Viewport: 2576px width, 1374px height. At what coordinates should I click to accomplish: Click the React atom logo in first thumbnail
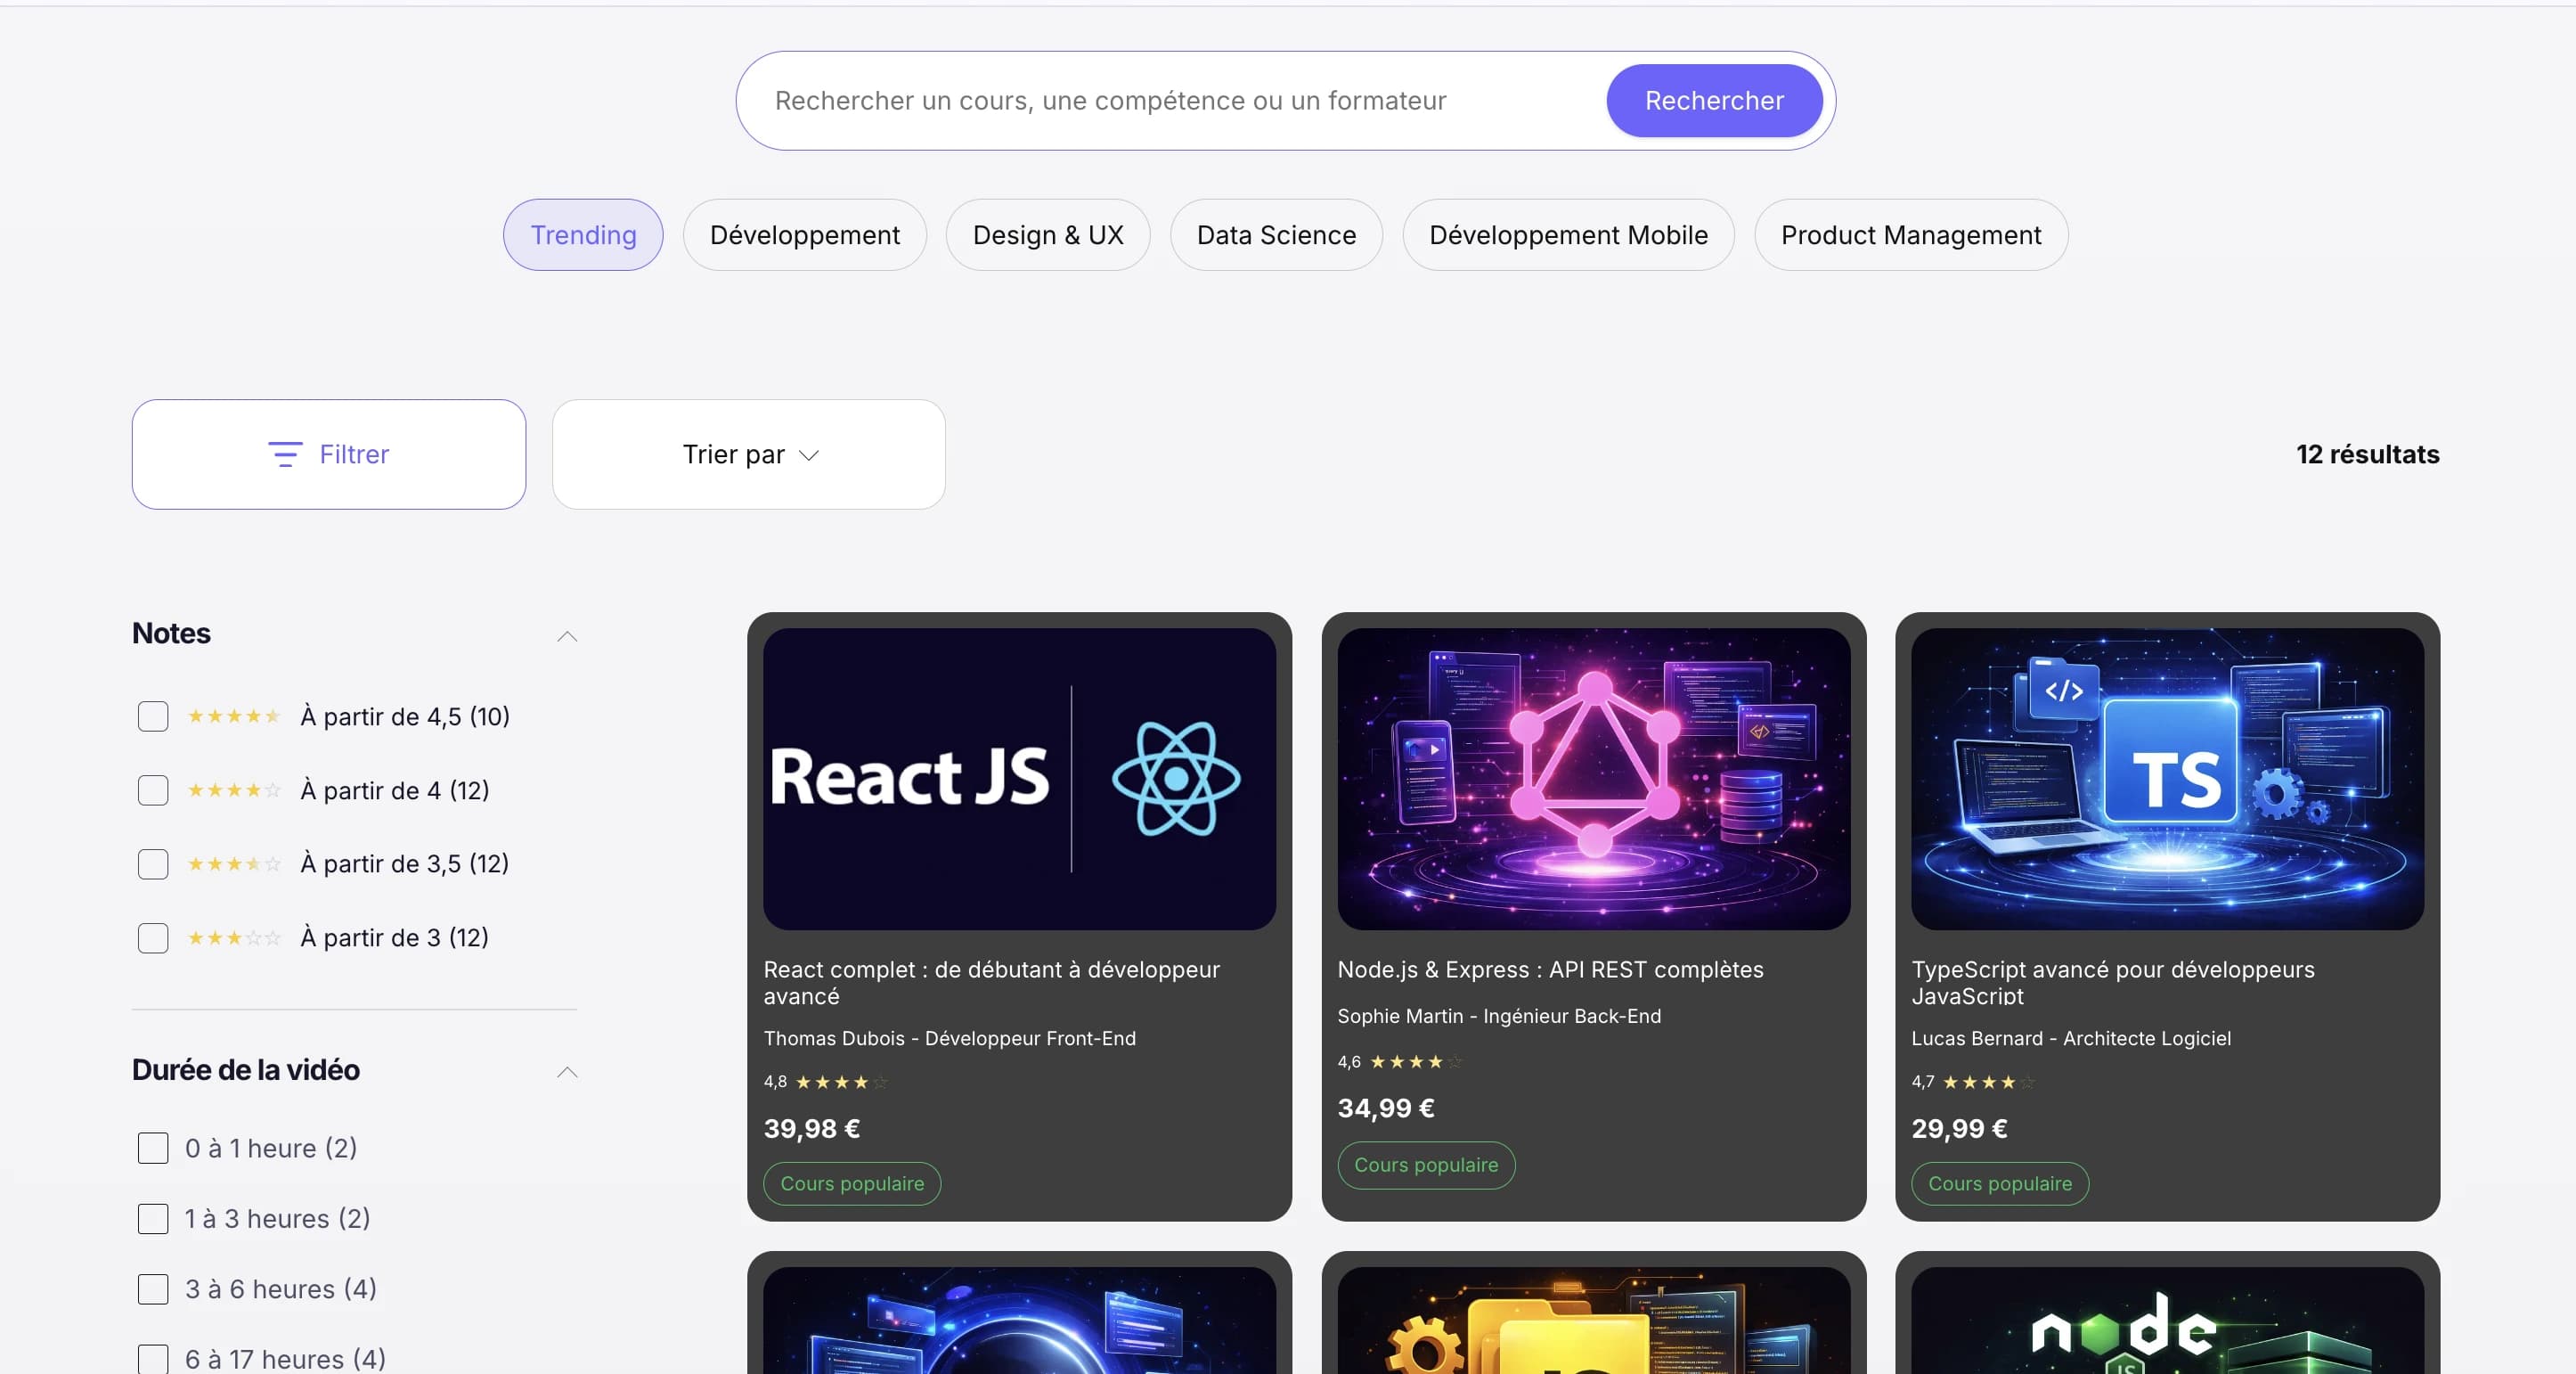pos(1176,778)
